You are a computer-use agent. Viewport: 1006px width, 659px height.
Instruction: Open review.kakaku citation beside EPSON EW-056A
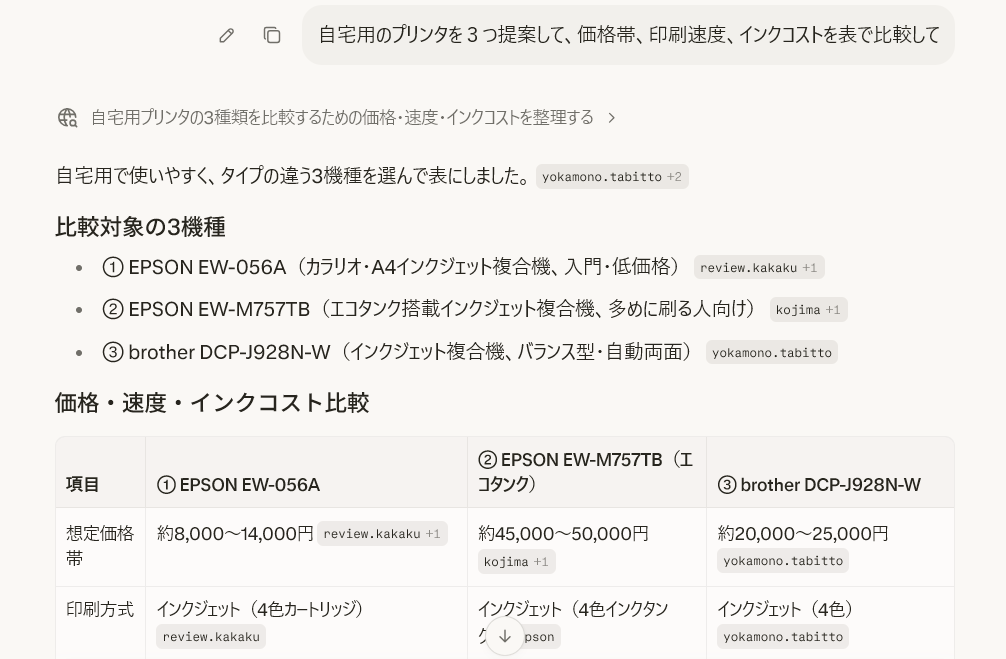click(759, 267)
